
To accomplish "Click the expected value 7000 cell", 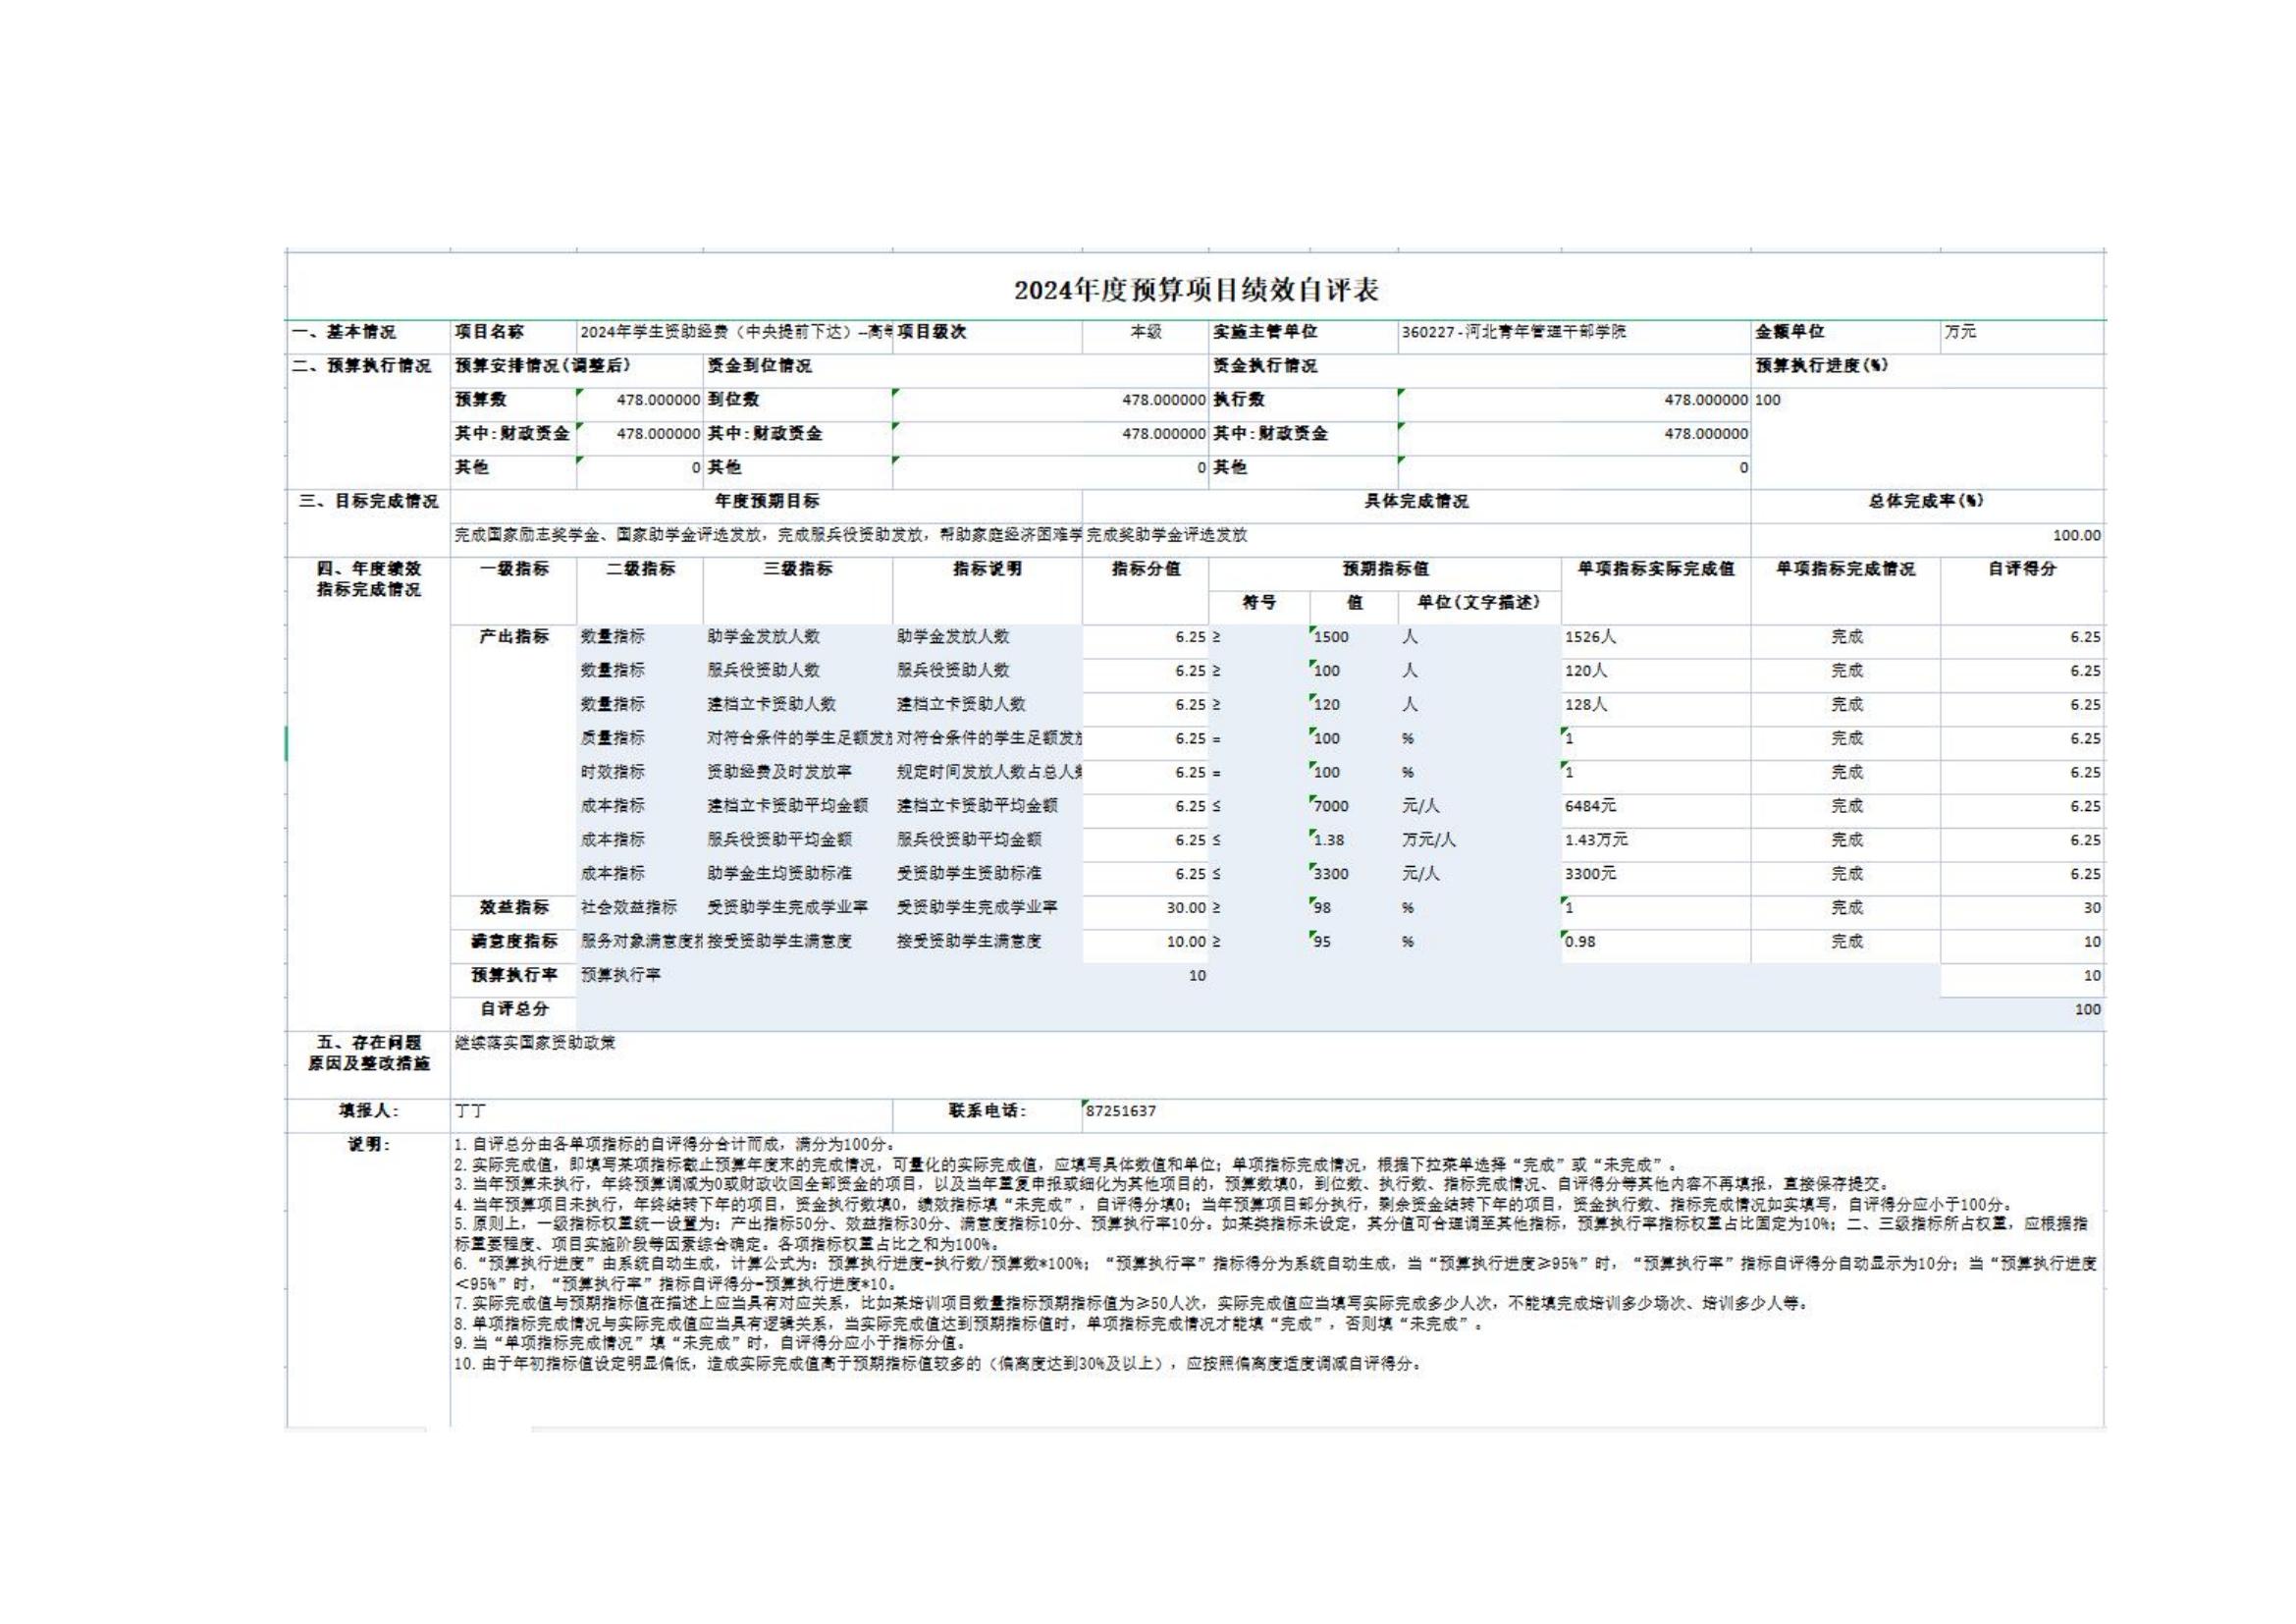I will pyautogui.click(x=1331, y=806).
